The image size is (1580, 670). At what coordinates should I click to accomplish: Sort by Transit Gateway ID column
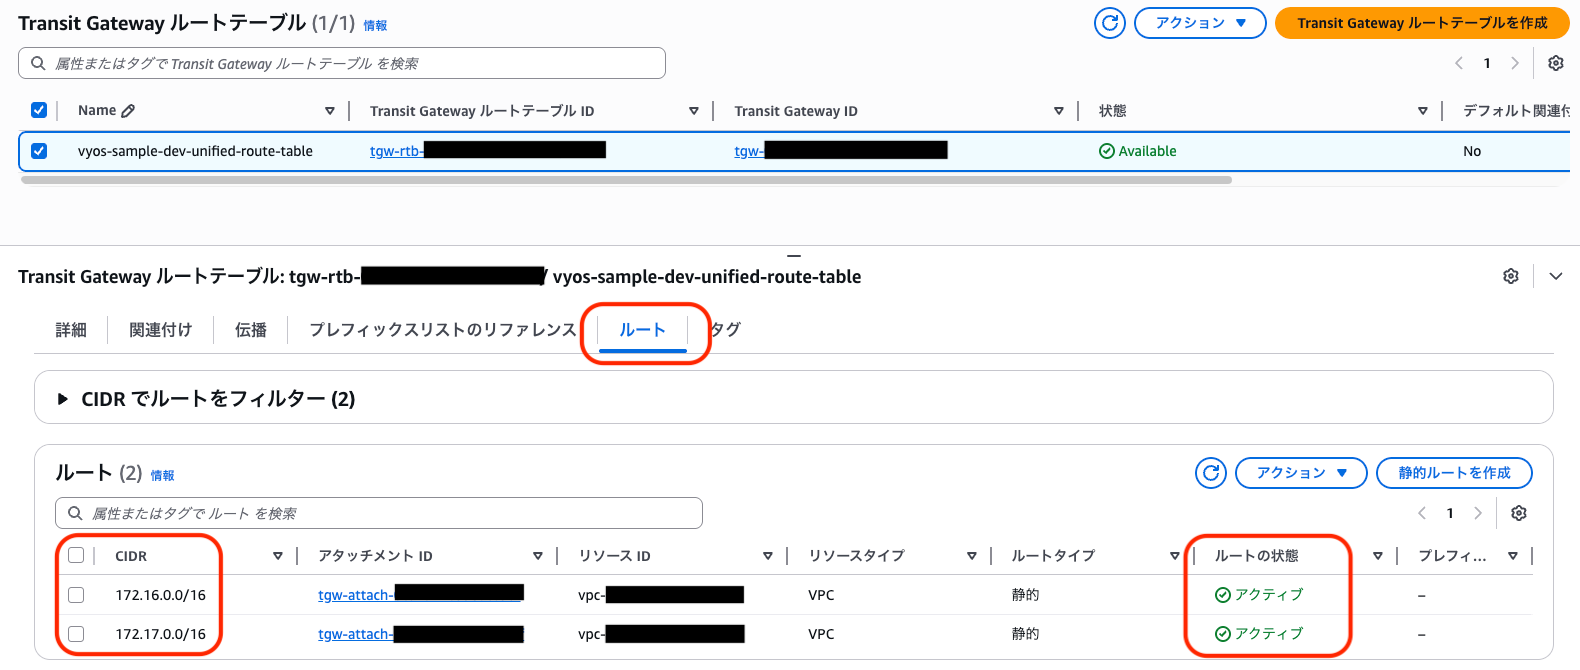point(1059,111)
